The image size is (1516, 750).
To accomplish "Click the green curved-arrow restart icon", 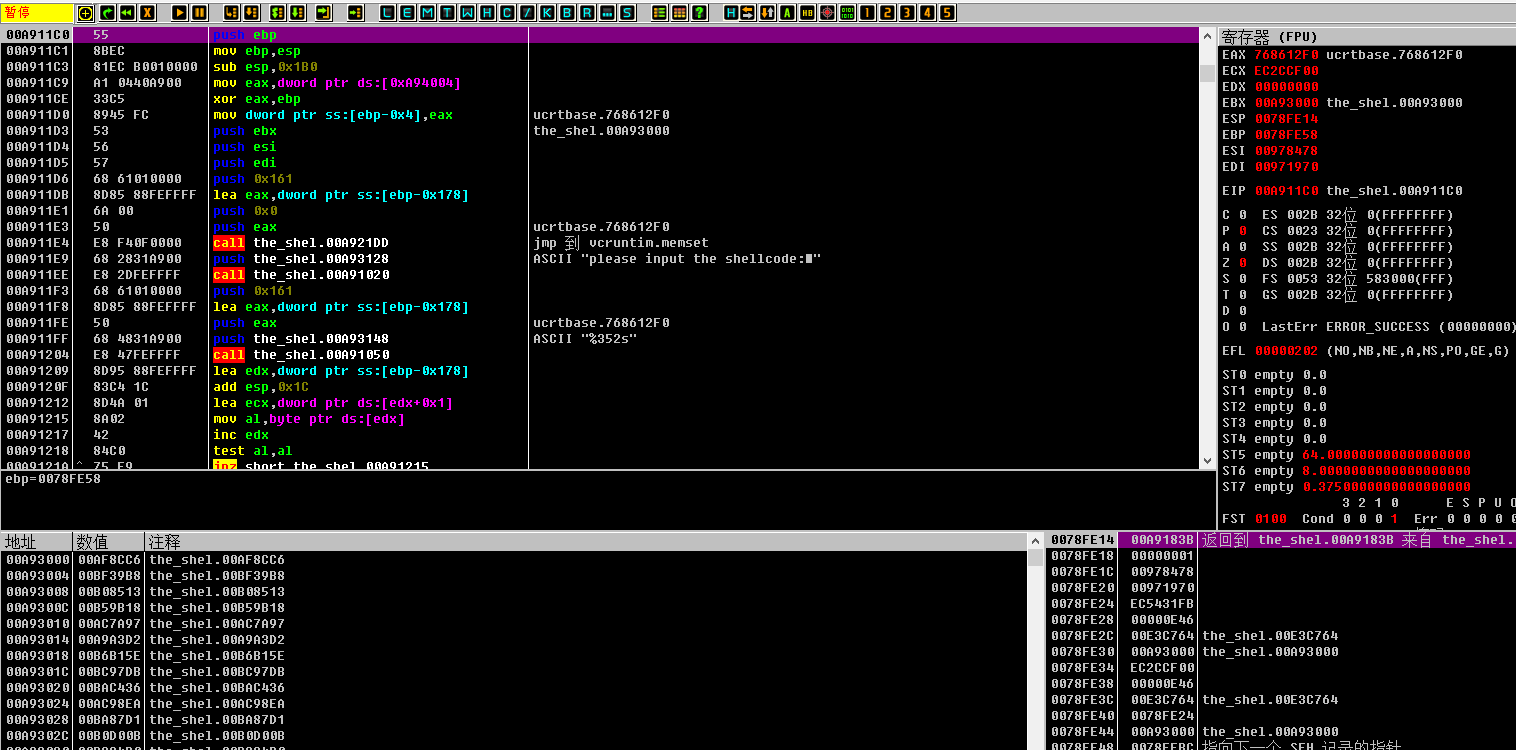I will [x=107, y=13].
